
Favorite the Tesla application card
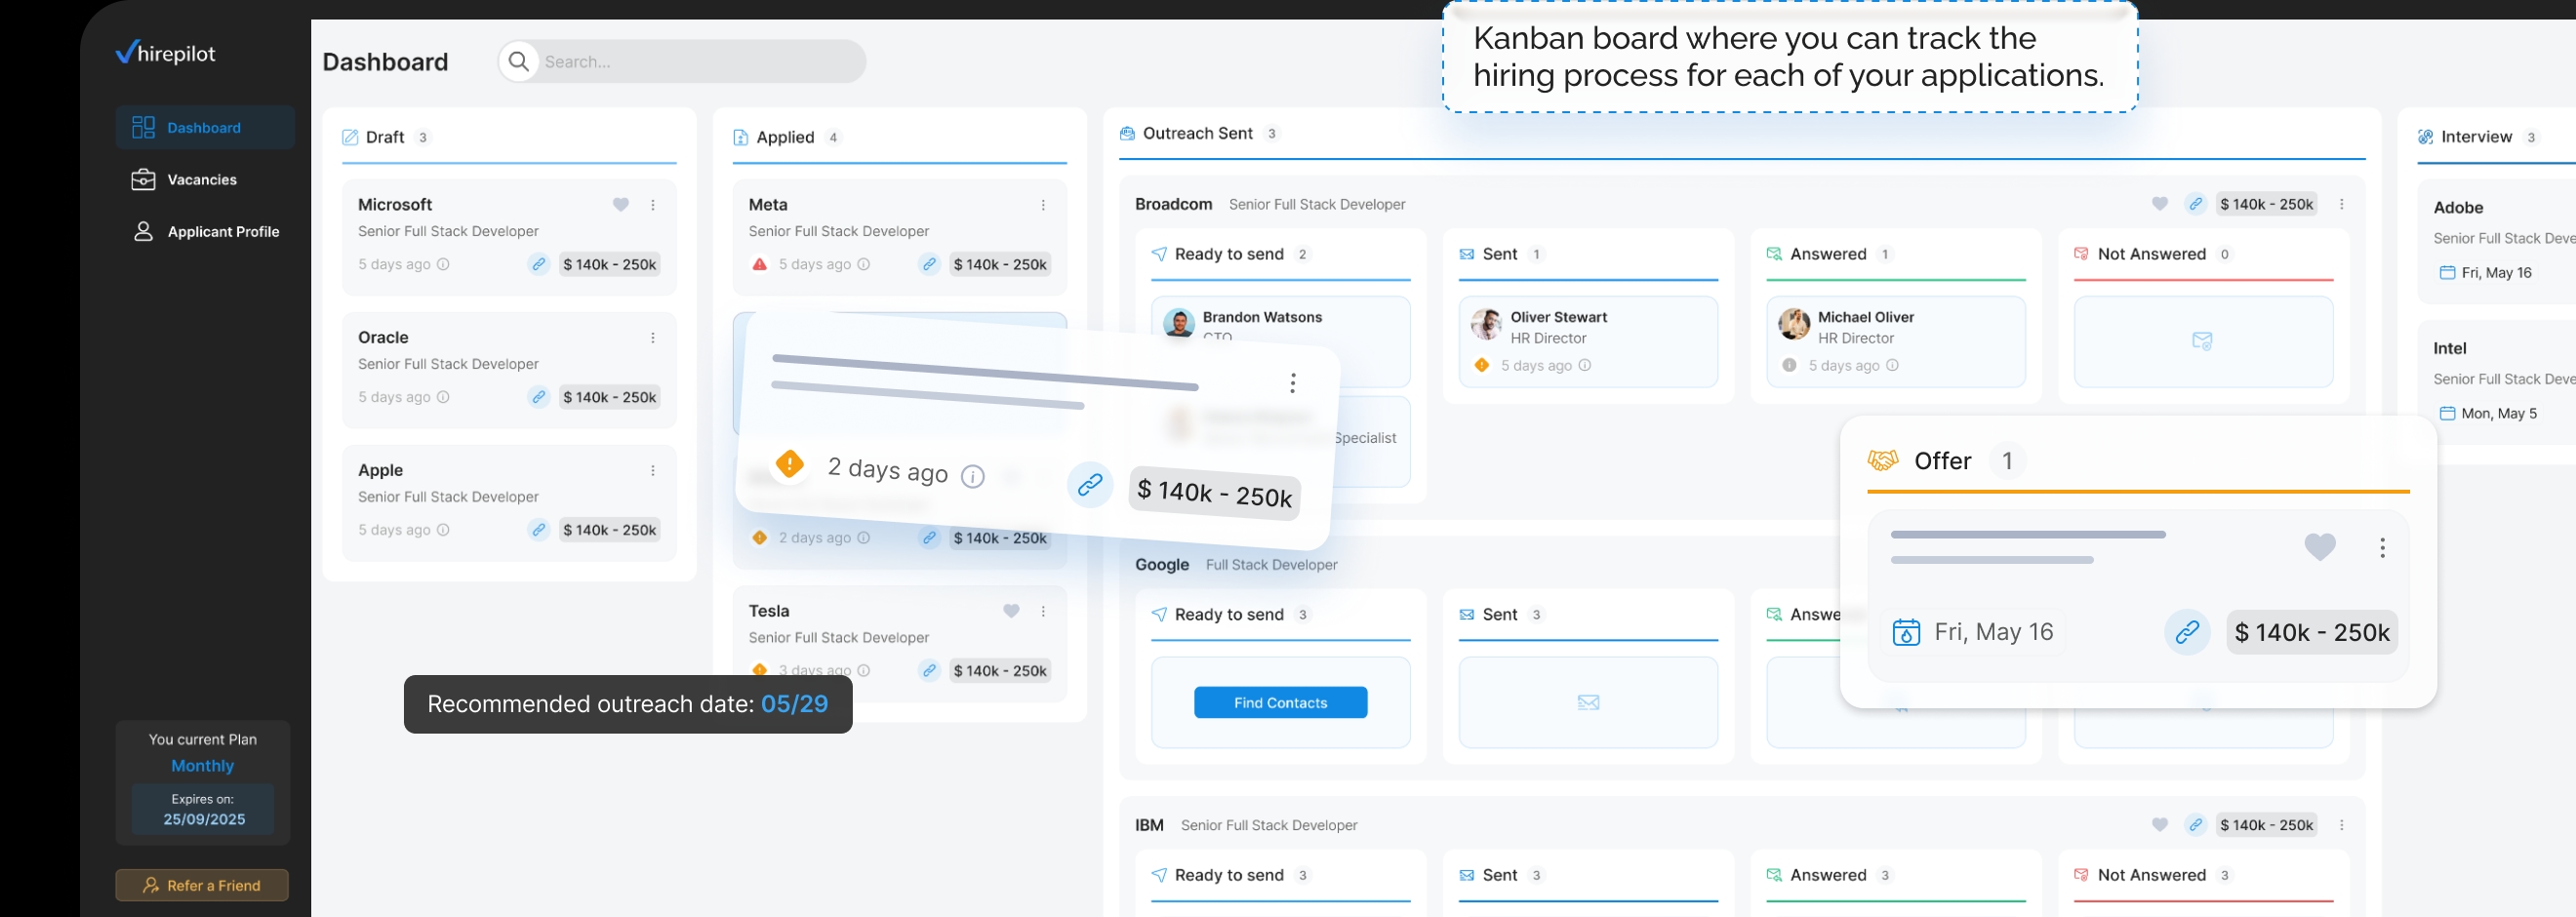1010,611
